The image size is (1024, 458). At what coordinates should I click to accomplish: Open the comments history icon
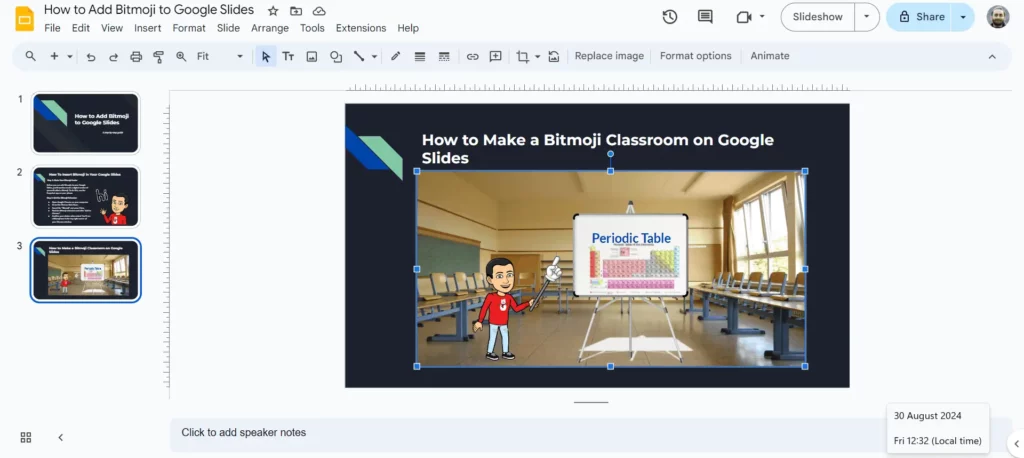(x=705, y=17)
